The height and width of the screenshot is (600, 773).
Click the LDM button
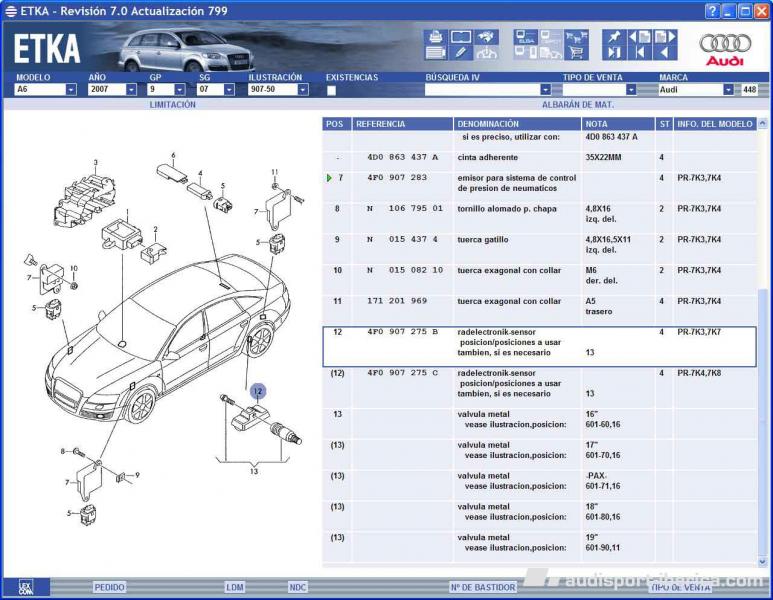tap(235, 587)
